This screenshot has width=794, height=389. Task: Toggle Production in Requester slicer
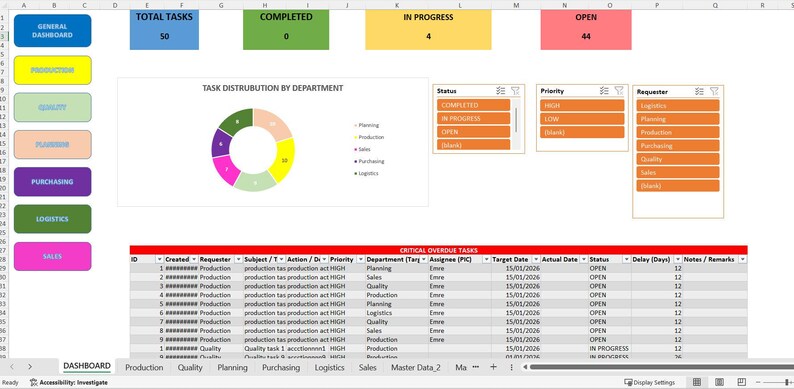(x=678, y=132)
